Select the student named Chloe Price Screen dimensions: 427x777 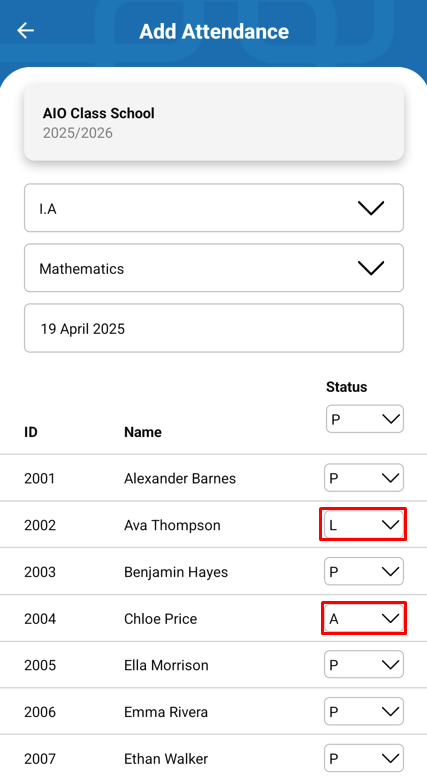click(160, 618)
